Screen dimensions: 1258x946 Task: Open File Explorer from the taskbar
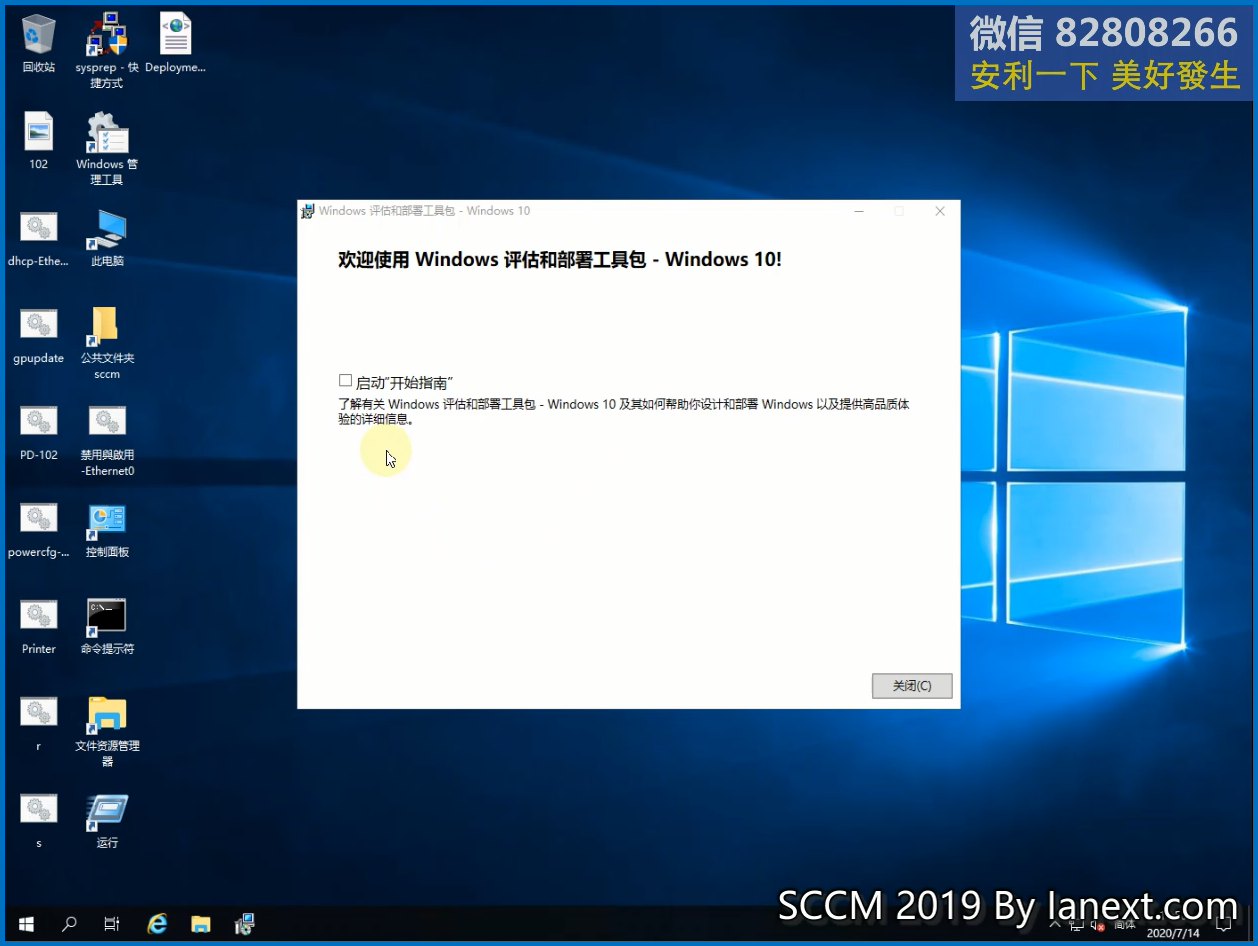coord(201,924)
